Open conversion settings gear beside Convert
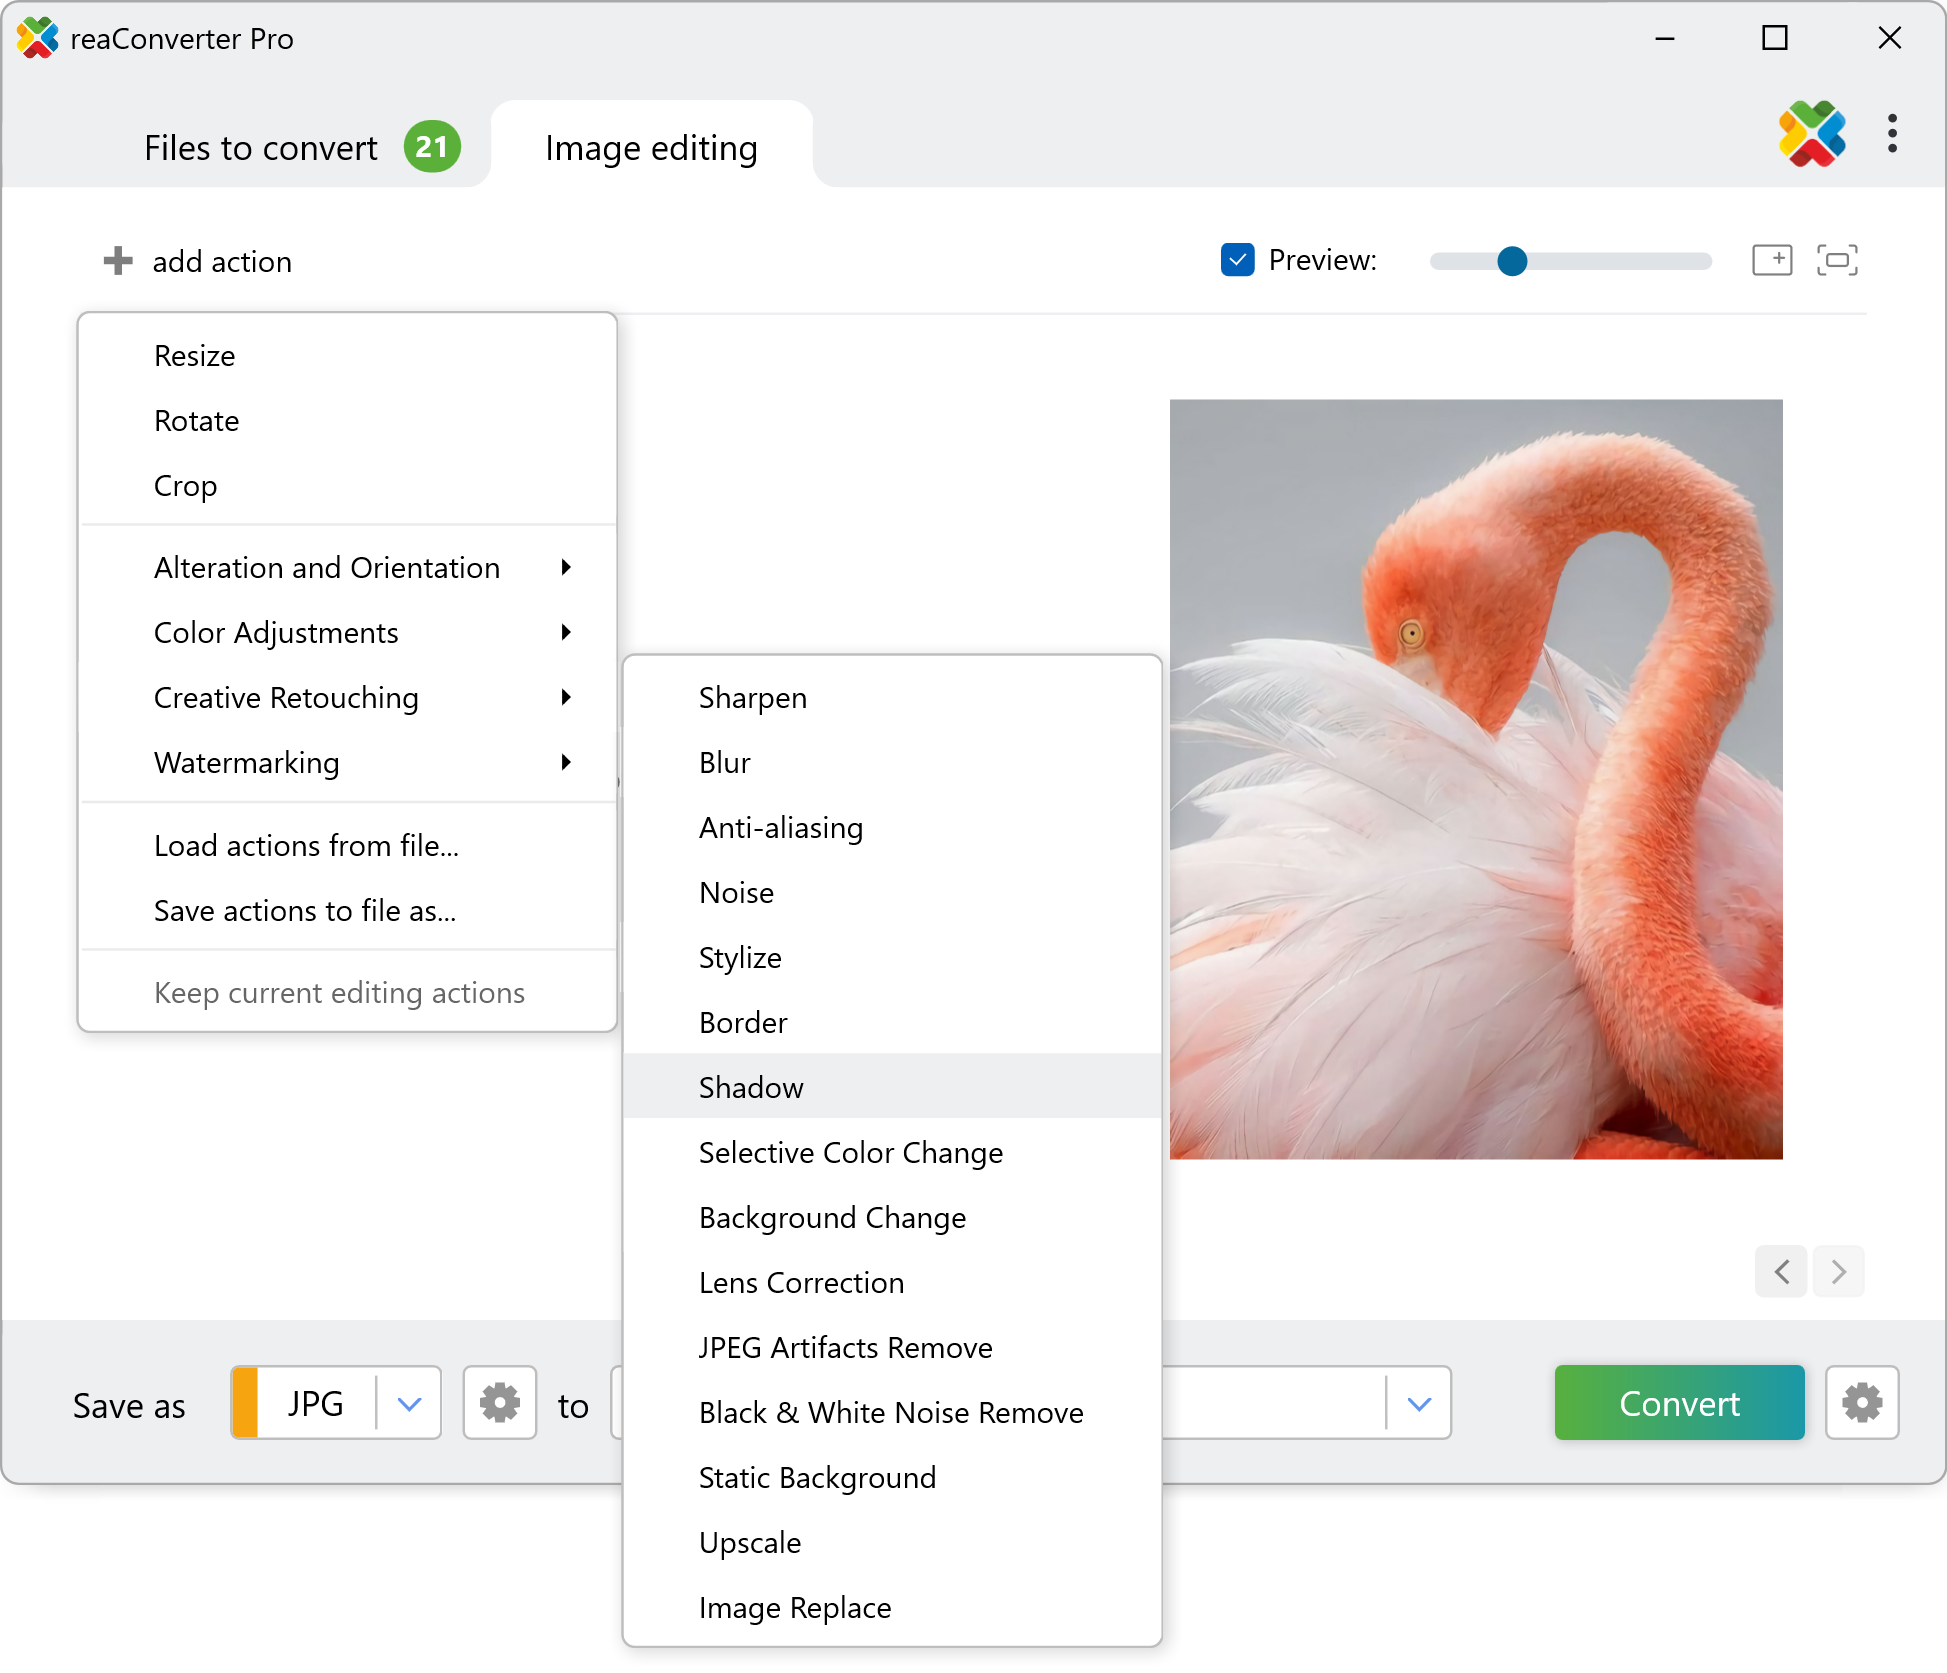The image size is (1947, 1673). 1861,1403
